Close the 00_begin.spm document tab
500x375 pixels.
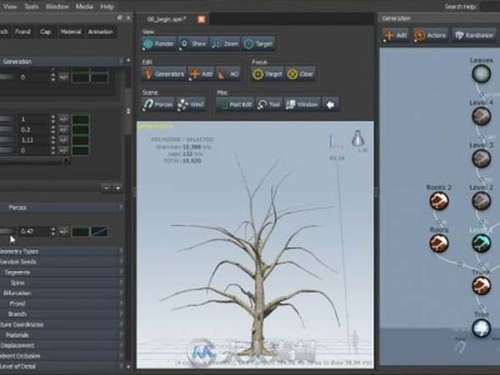pos(201,19)
